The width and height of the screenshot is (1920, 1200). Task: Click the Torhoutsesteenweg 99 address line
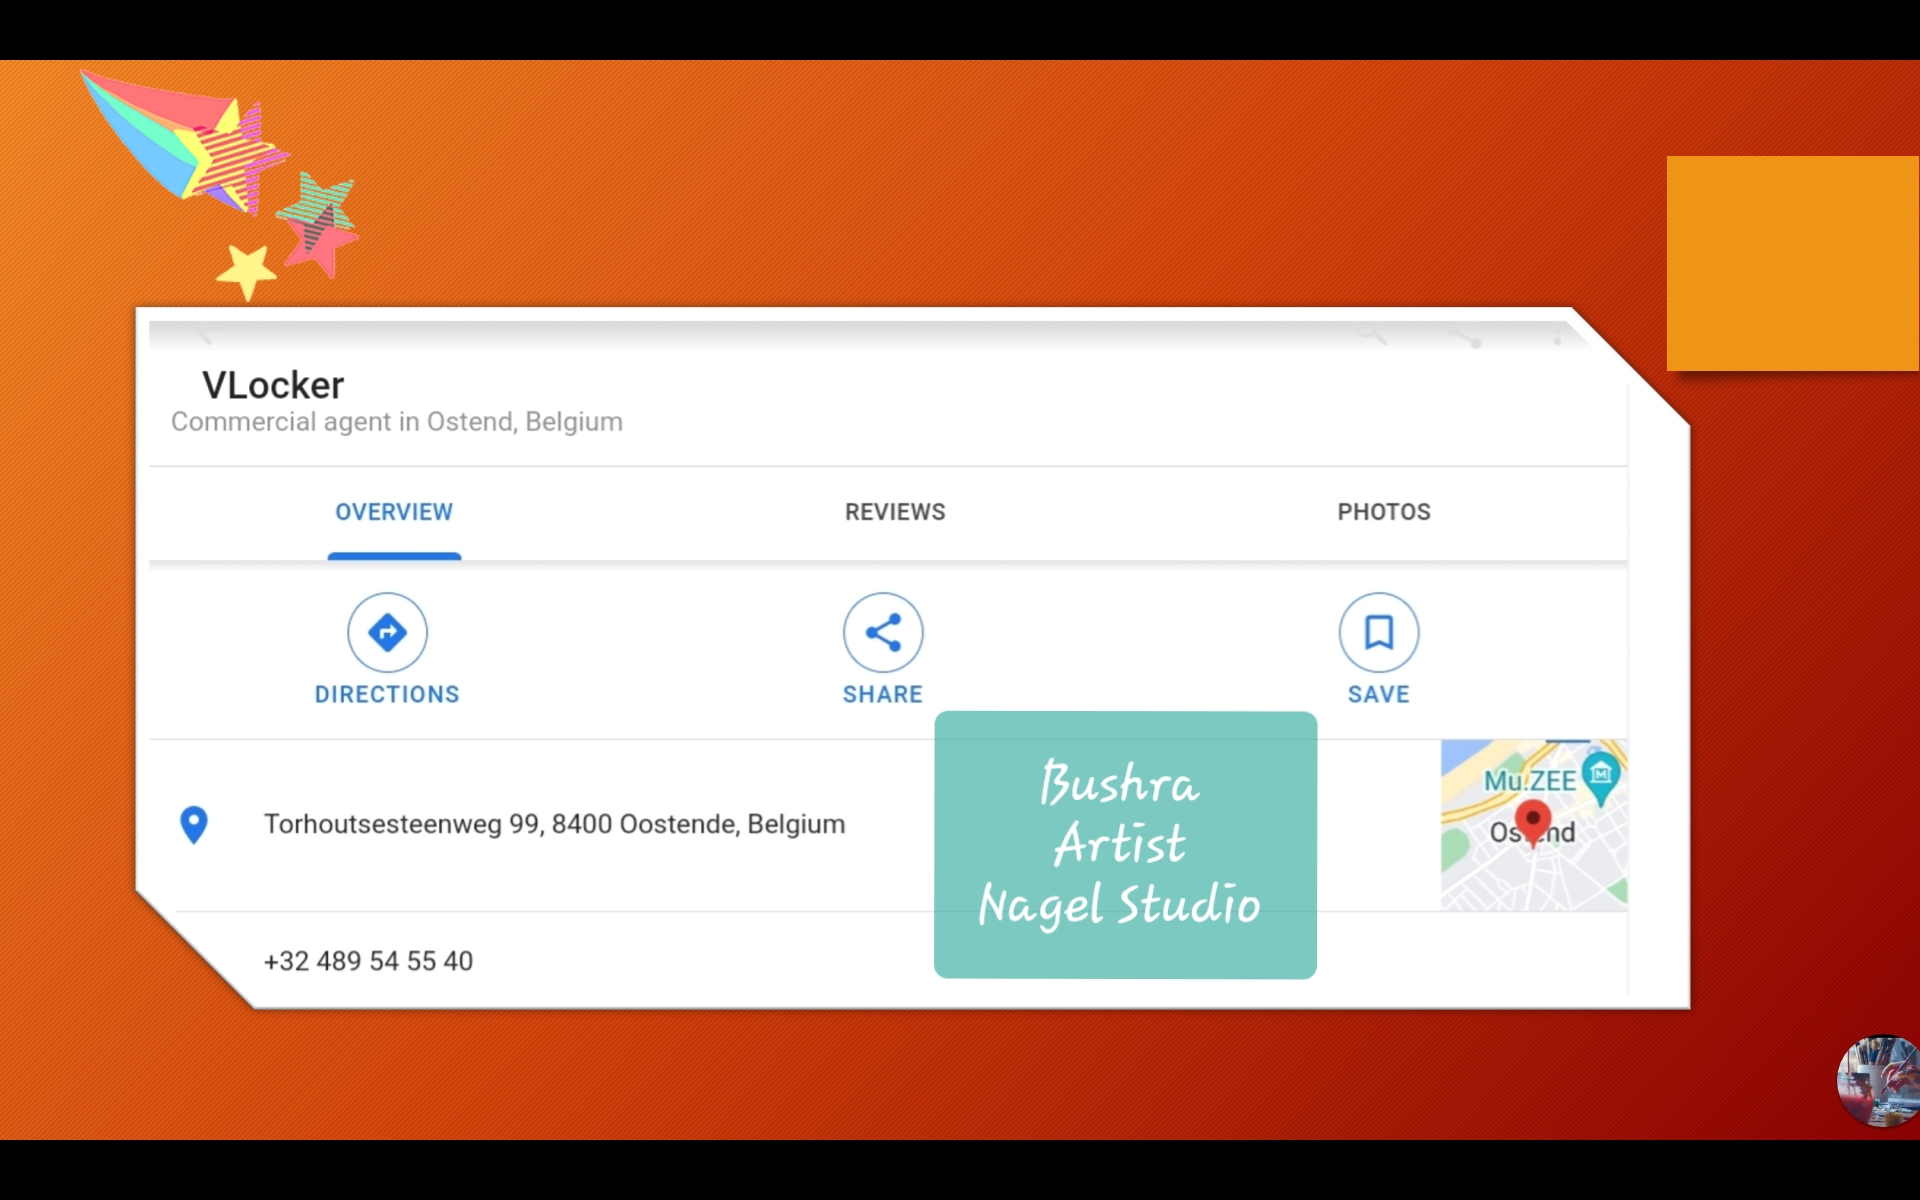pyautogui.click(x=554, y=824)
